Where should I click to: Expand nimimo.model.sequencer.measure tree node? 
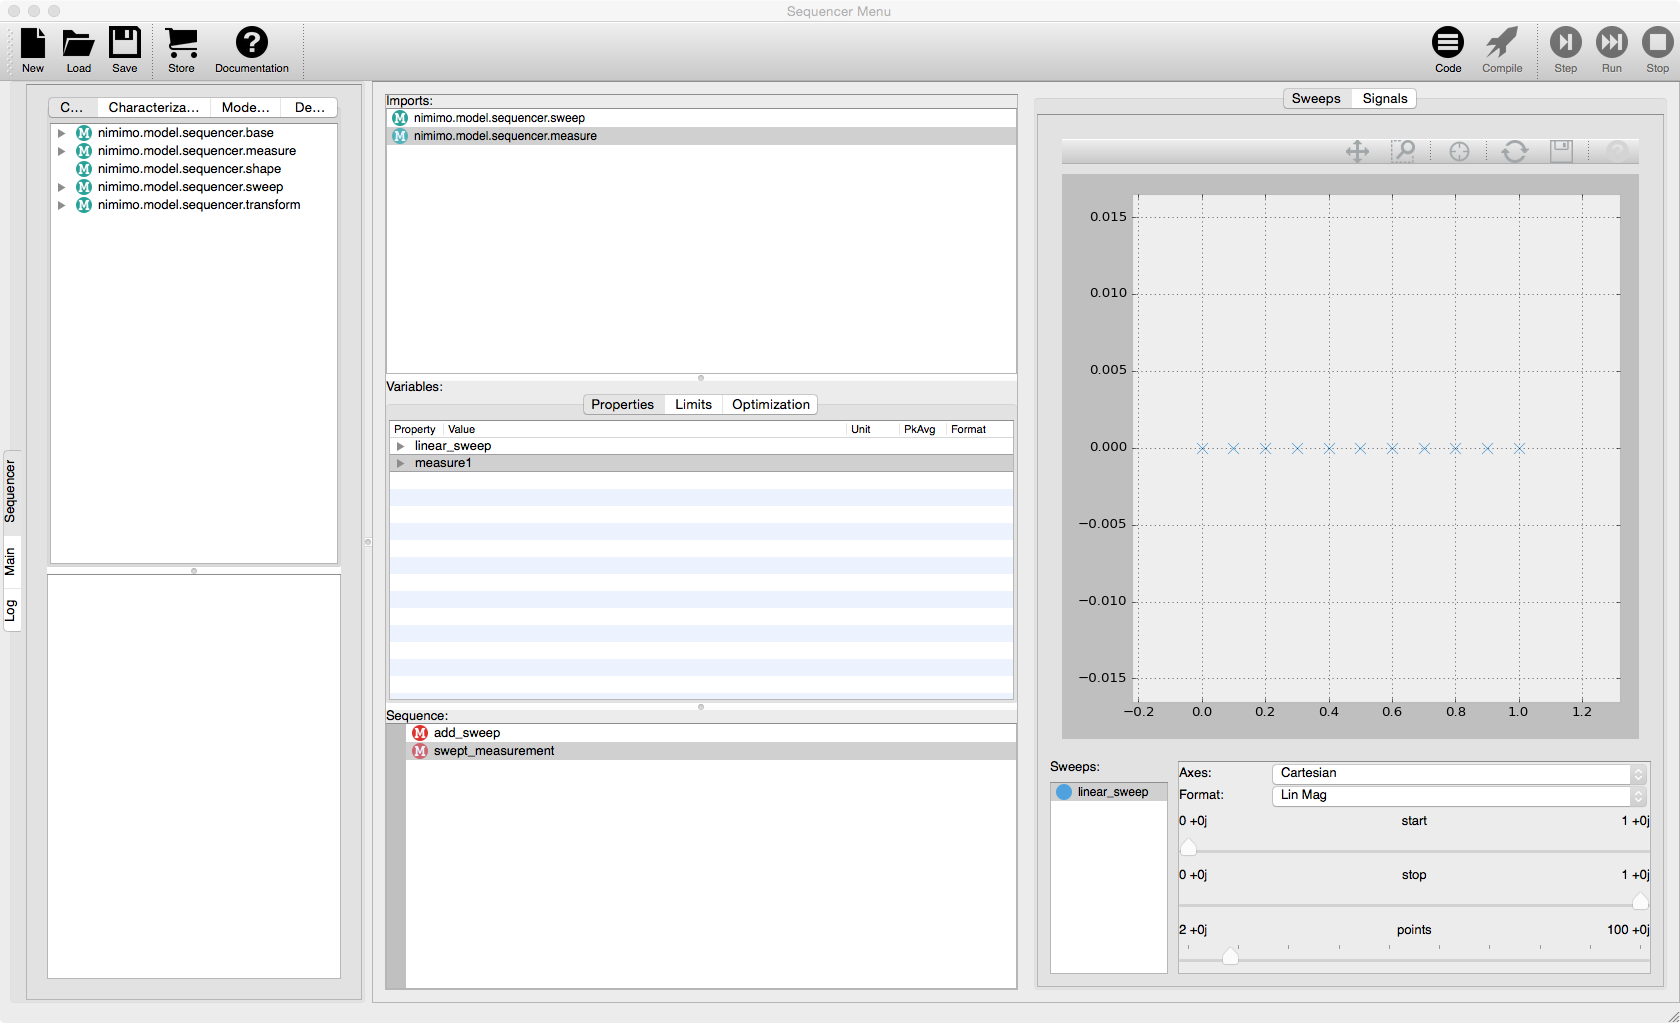point(62,151)
